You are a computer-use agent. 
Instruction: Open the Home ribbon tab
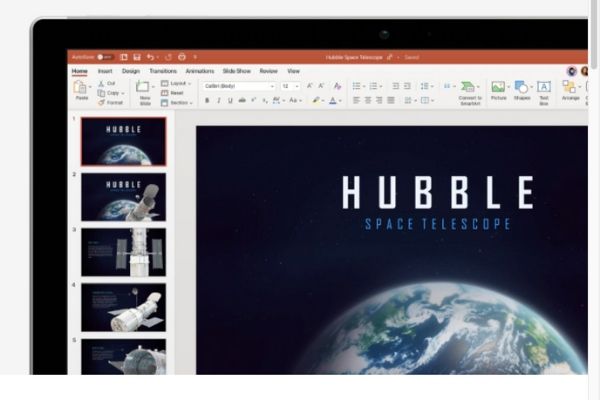80,71
